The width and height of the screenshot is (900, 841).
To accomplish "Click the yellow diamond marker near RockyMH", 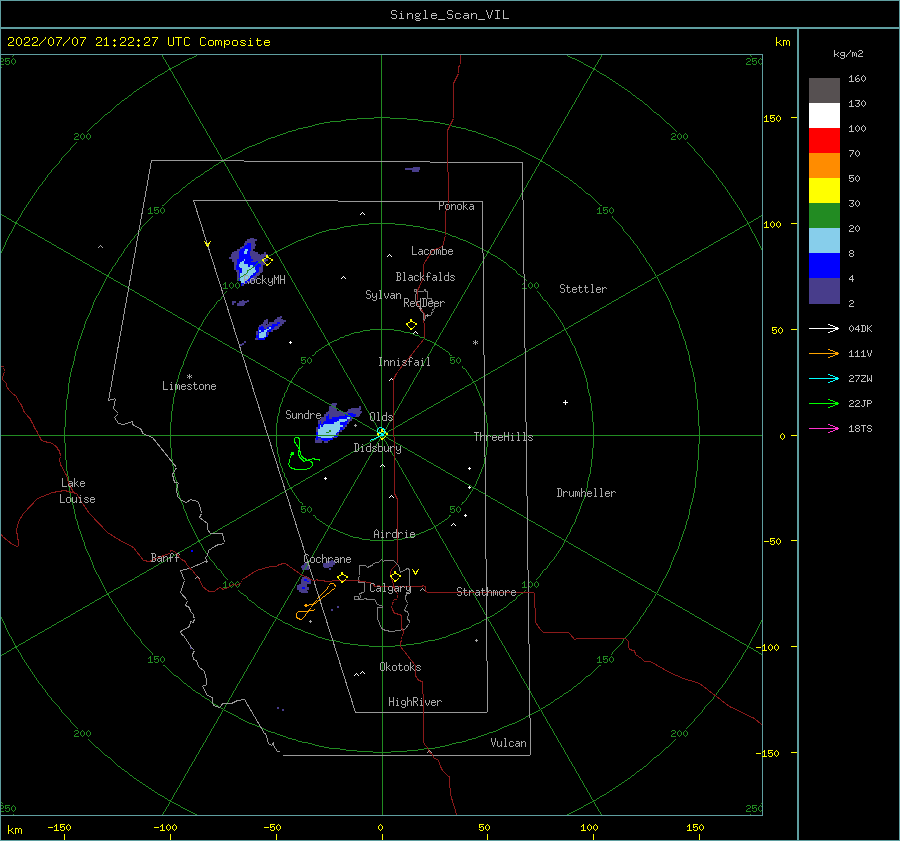I will (267, 261).
